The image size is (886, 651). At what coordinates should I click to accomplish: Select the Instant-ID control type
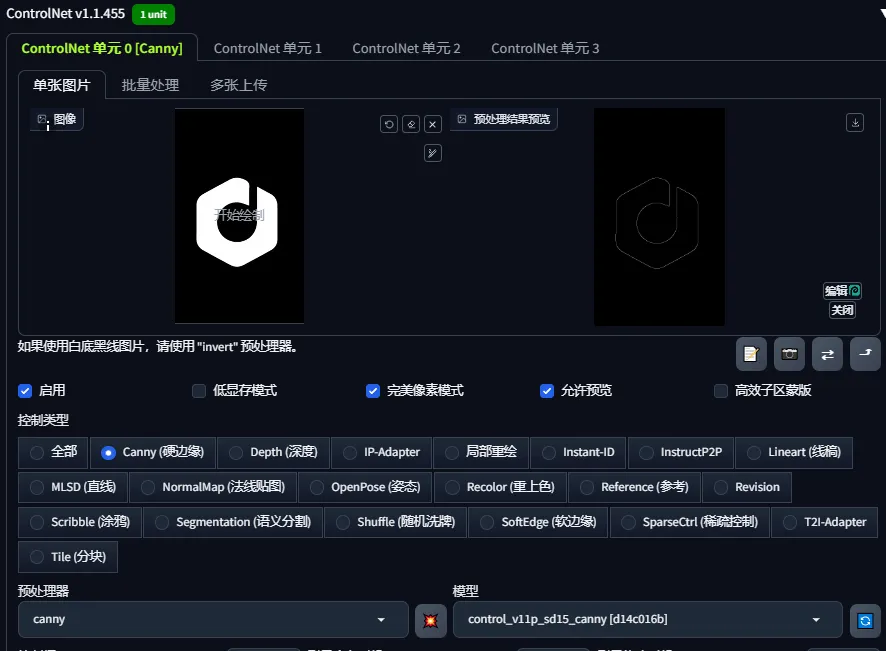[578, 453]
